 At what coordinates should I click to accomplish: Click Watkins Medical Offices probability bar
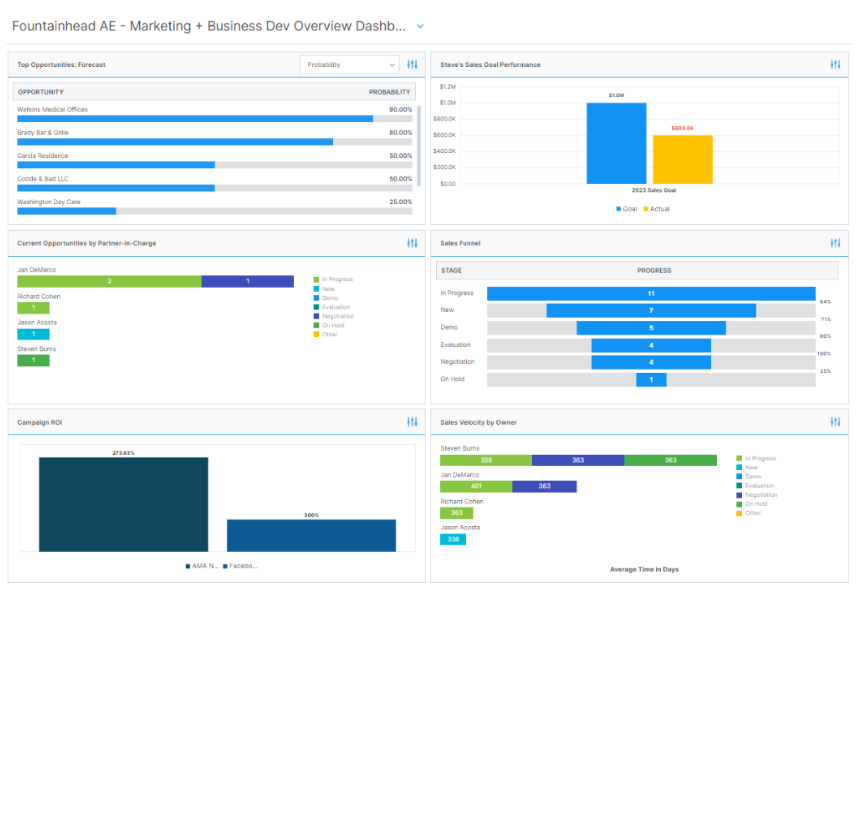[x=195, y=118]
